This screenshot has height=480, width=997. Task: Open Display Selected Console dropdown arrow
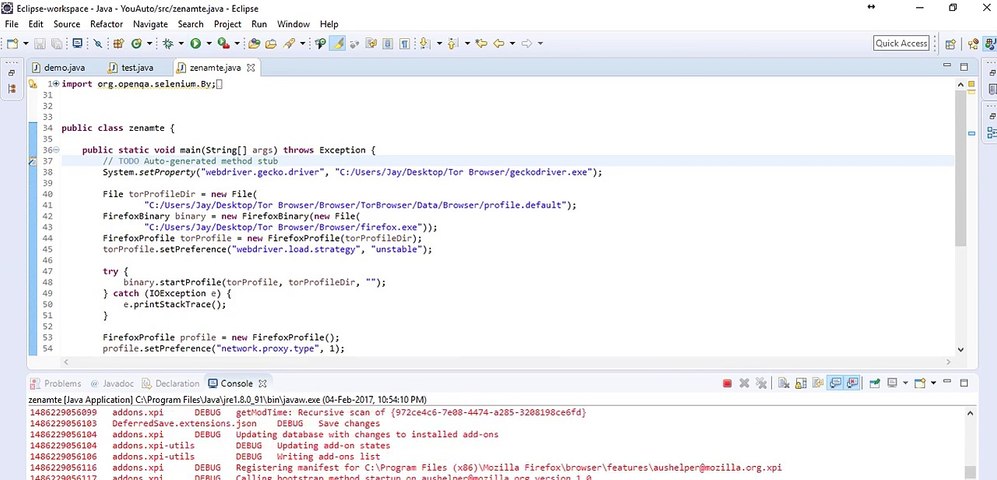[905, 383]
